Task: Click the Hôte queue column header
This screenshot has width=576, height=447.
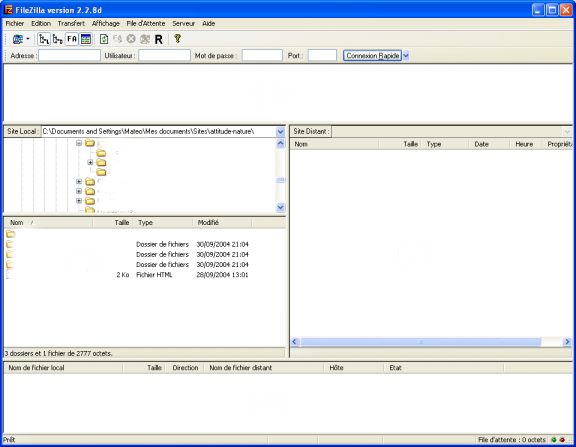Action: 354,368
